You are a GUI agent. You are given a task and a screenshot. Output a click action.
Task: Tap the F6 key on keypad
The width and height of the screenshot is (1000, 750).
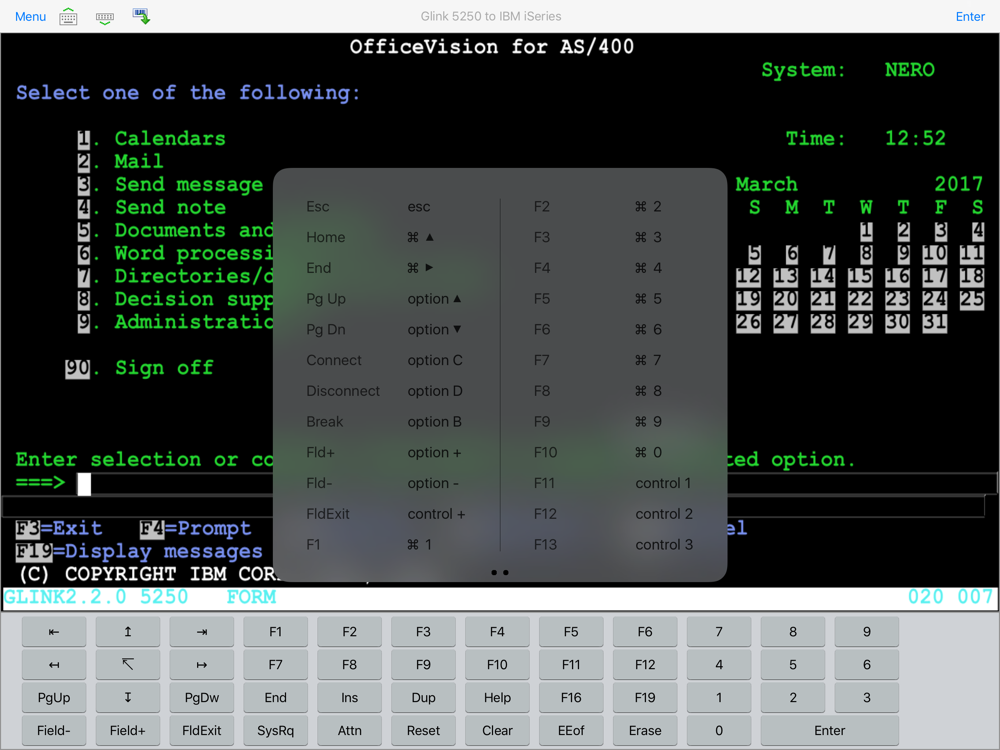pyautogui.click(x=645, y=632)
